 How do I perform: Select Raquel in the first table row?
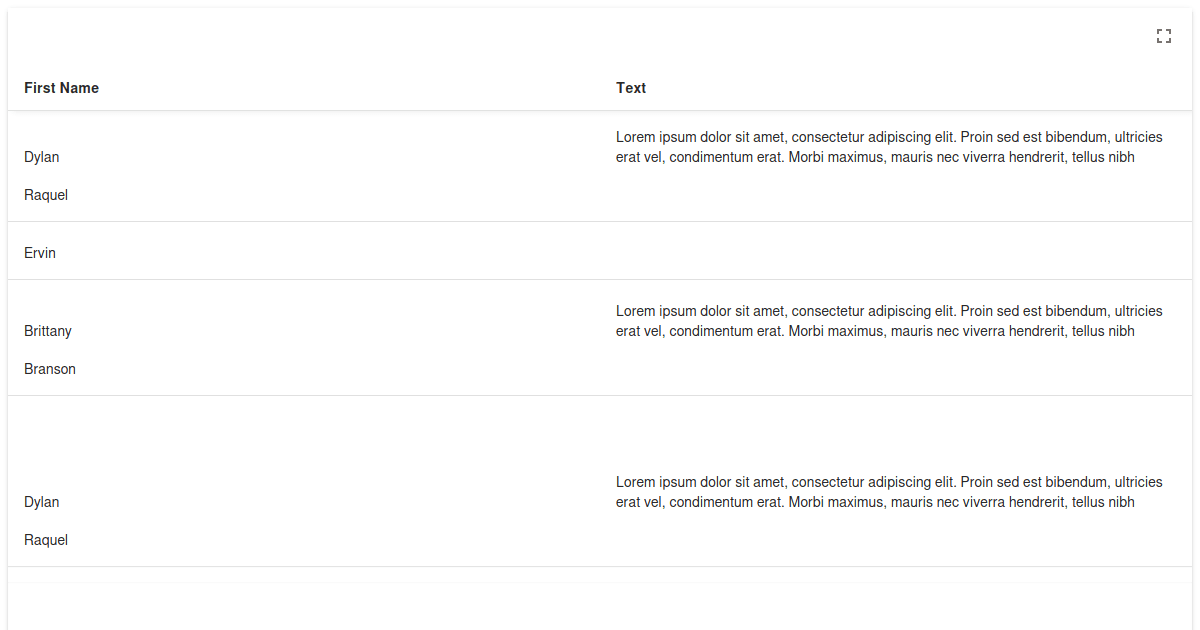(46, 195)
